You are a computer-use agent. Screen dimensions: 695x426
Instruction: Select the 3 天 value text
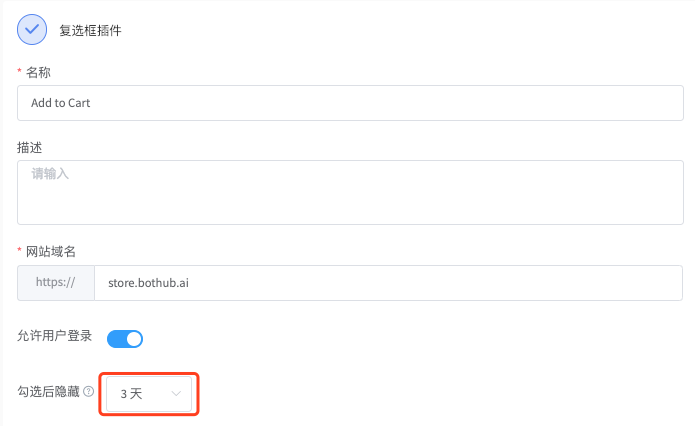(x=131, y=394)
